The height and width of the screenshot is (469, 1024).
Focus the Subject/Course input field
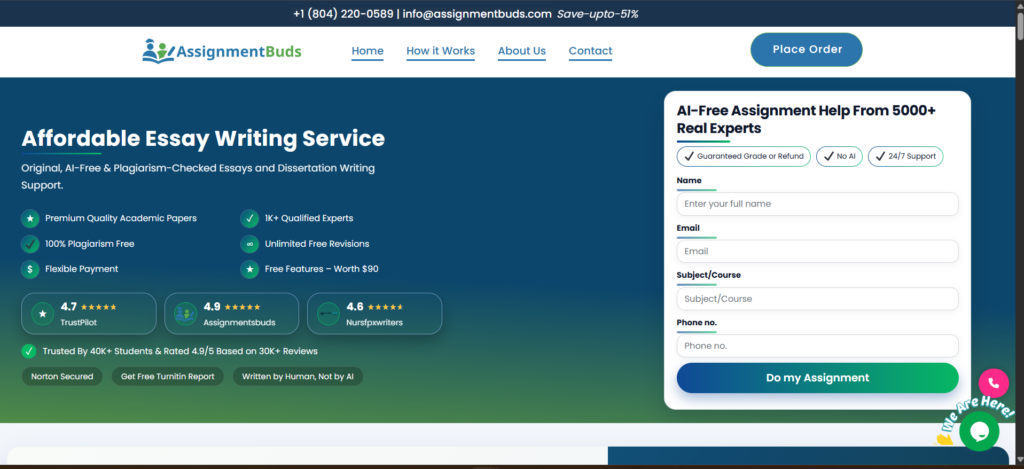(x=818, y=299)
